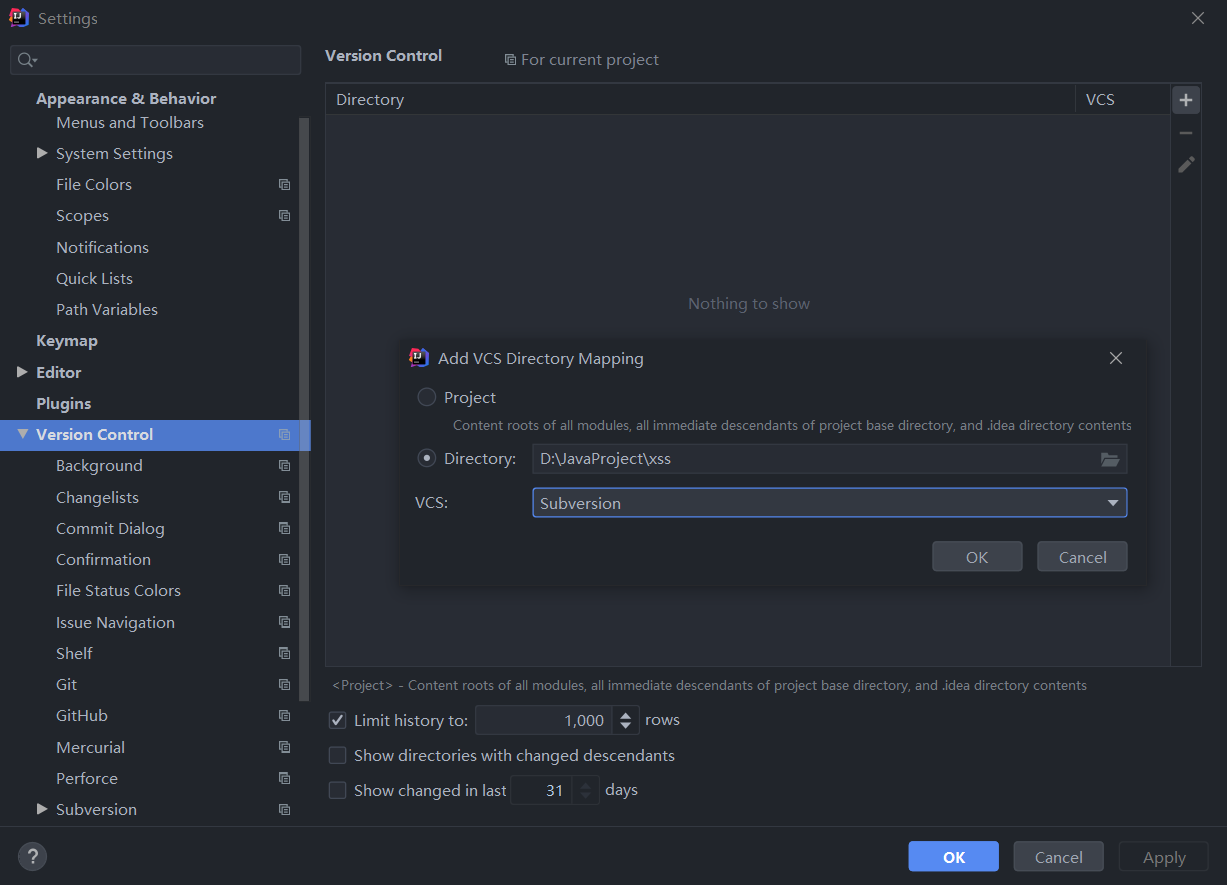Click the plus icon to add VCS mapping
Image resolution: width=1227 pixels, height=885 pixels.
click(x=1186, y=100)
